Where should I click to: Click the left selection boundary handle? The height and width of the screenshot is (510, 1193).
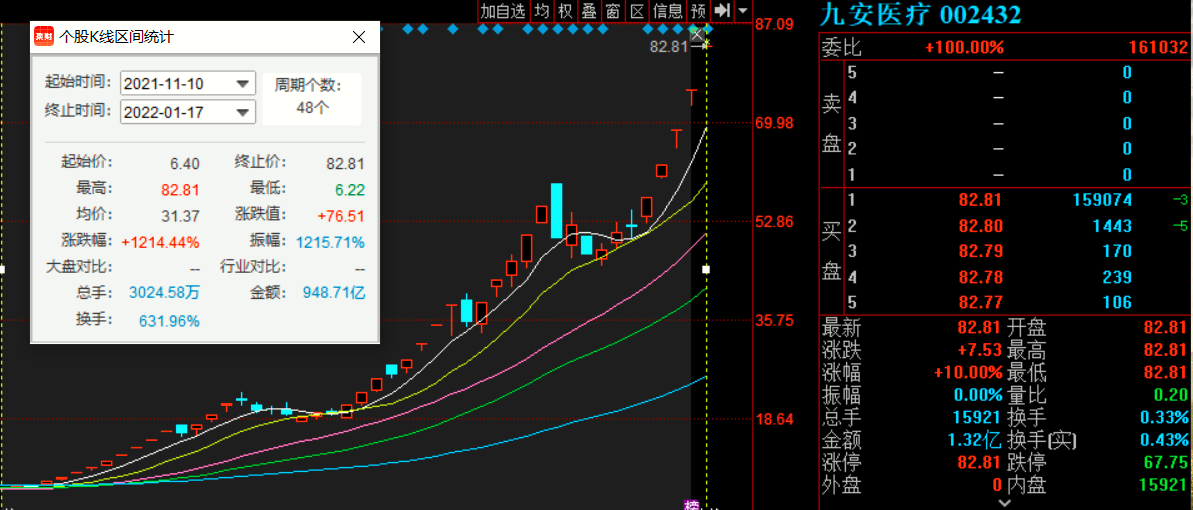pos(2,269)
